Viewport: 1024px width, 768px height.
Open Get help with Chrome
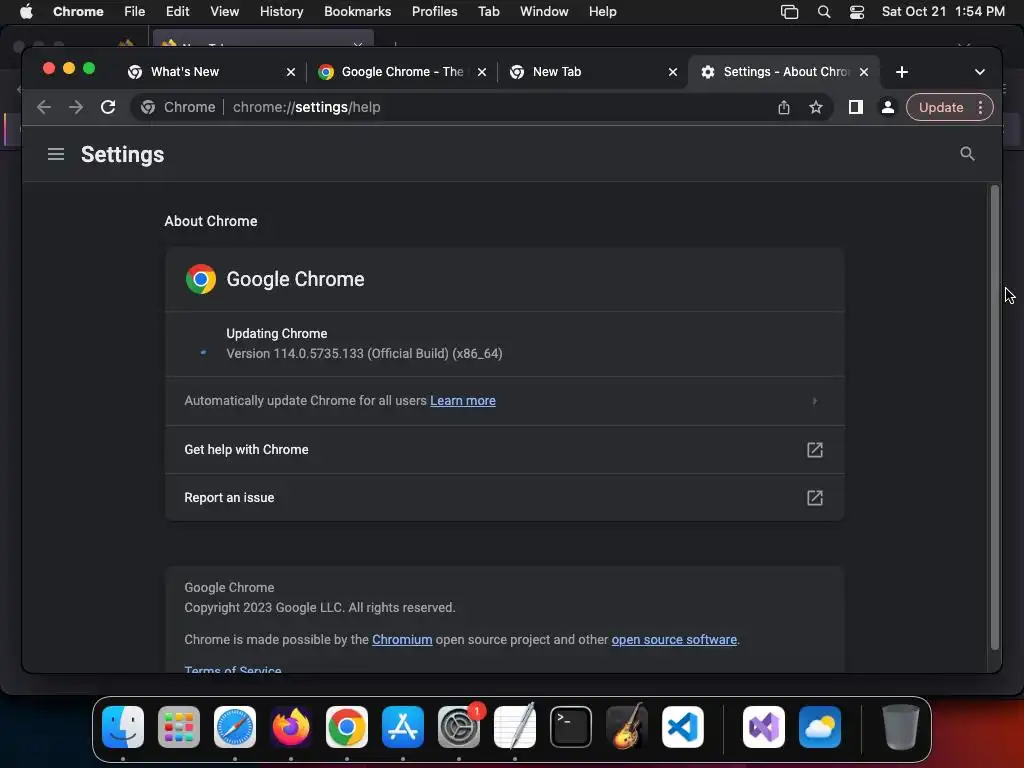tap(504, 449)
